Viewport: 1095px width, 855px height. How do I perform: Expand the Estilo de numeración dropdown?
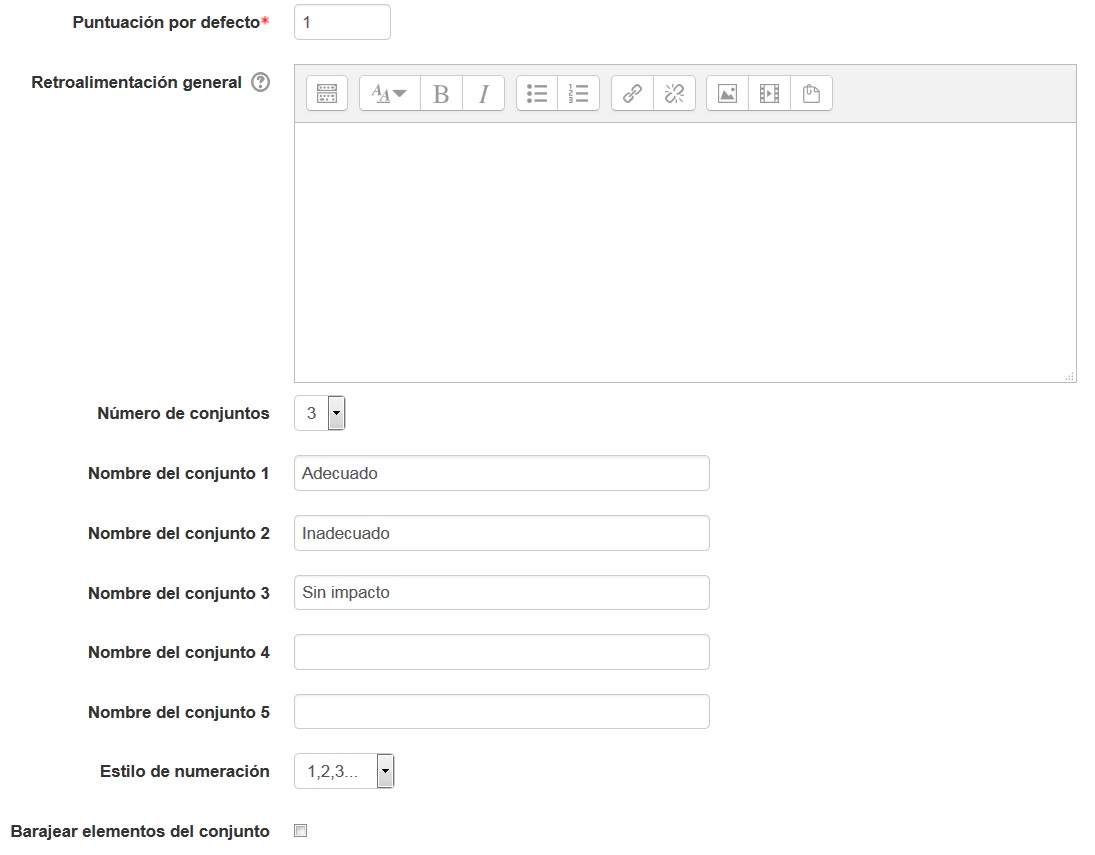[344, 772]
